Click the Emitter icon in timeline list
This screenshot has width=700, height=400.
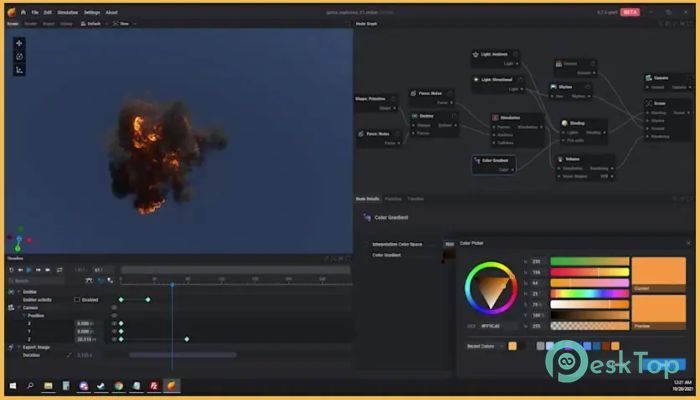click(x=11, y=292)
